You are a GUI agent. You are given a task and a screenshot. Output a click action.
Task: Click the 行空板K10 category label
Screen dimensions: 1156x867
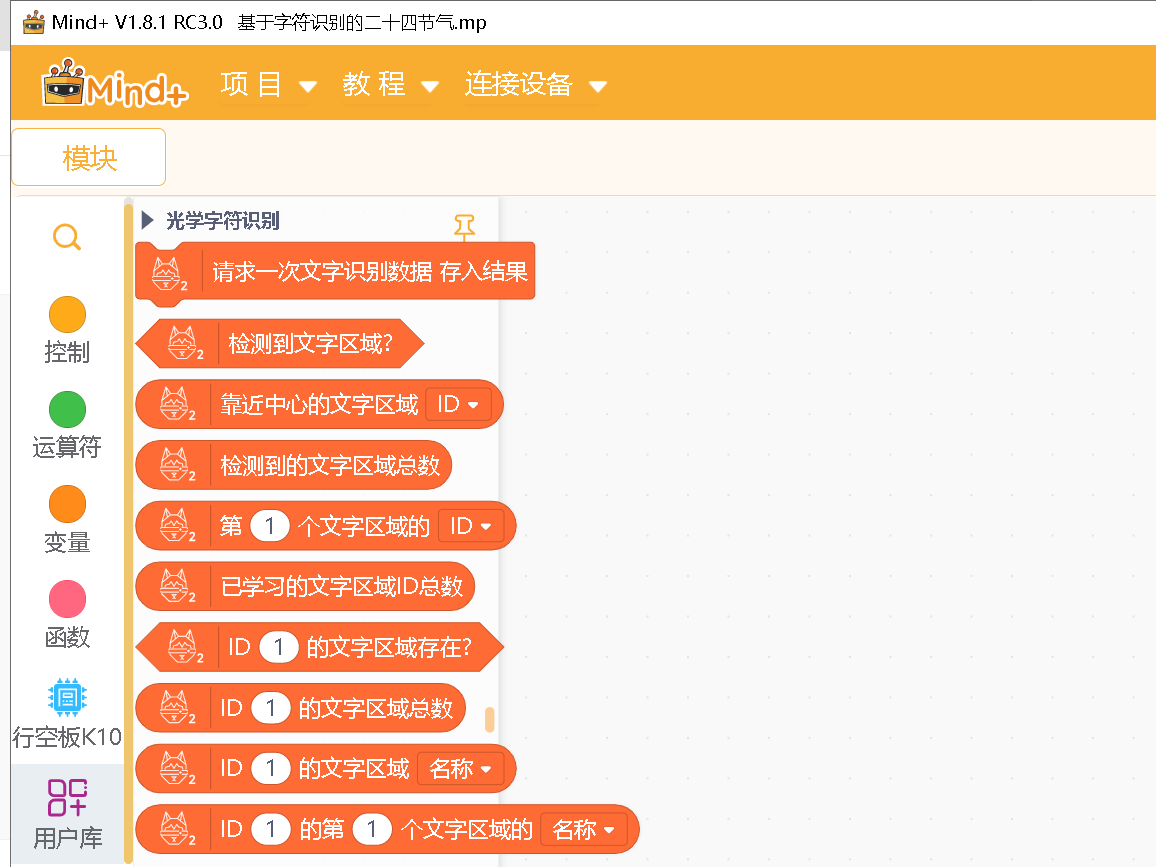point(67,737)
